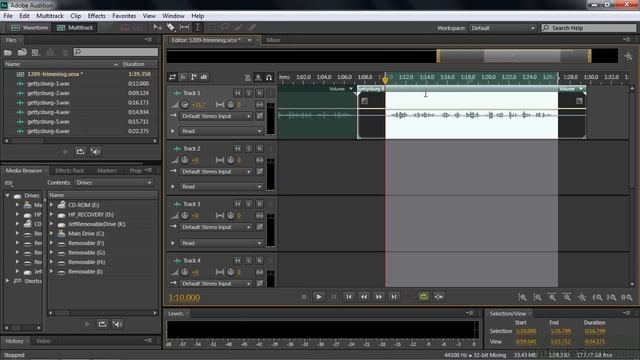Image resolution: width=640 pixels, height=360 pixels.
Task: Mute Track 1 with M button
Action: (x=238, y=93)
